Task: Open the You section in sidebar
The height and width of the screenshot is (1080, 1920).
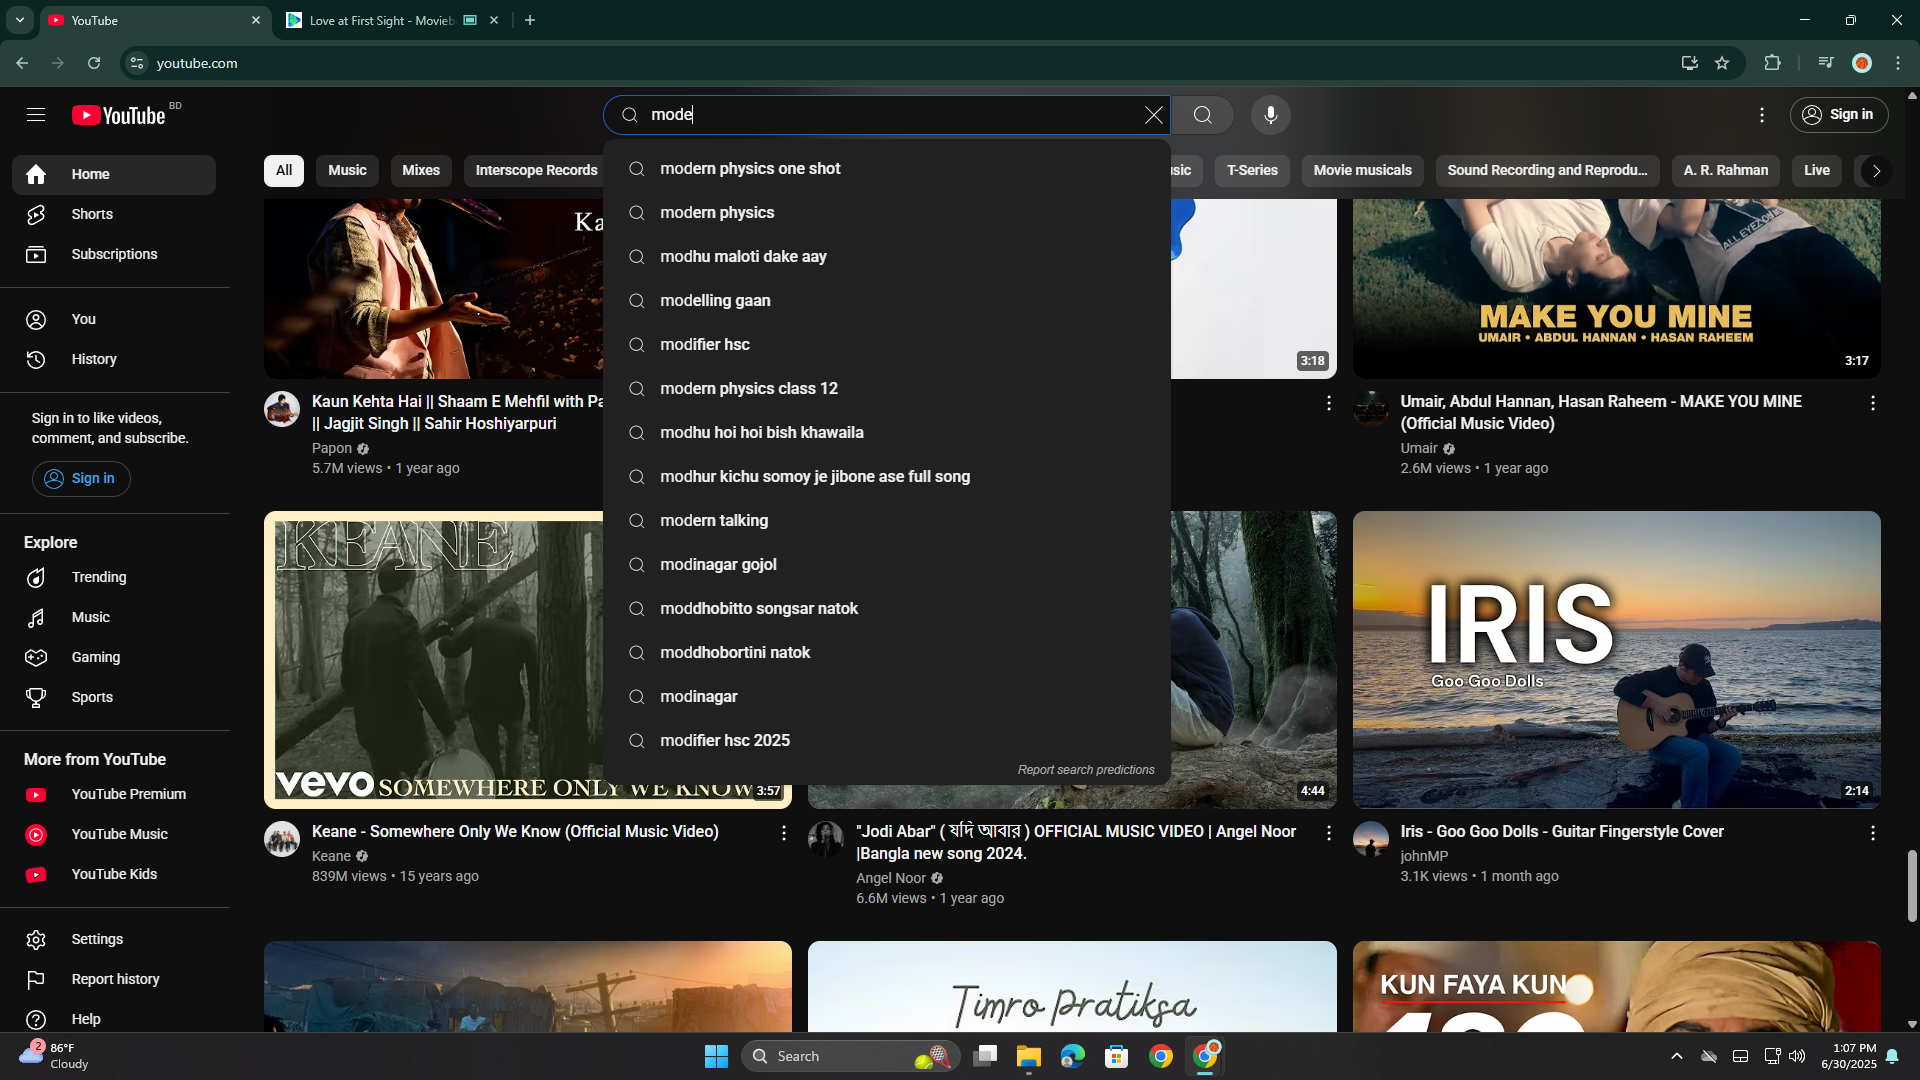Action: 114,319
